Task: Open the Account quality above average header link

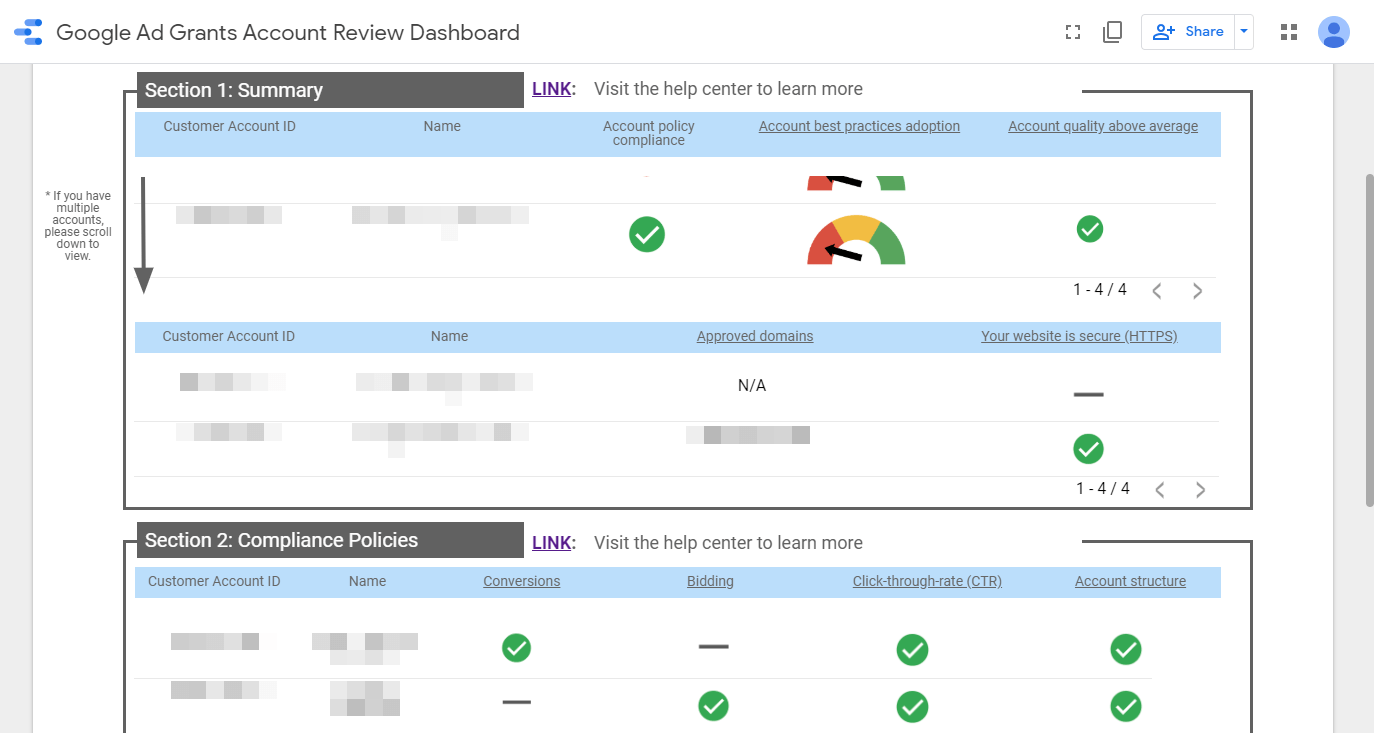Action: click(1103, 126)
